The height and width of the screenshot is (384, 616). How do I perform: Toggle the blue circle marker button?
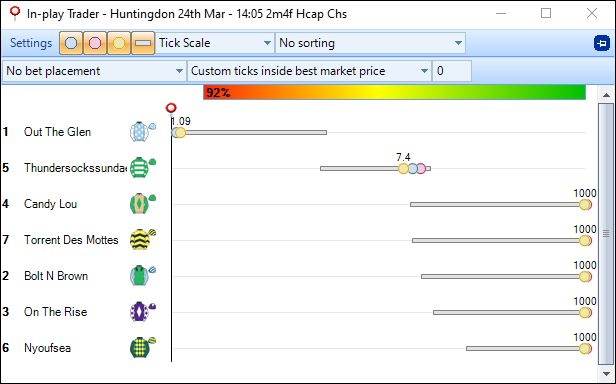pyautogui.click(x=71, y=43)
